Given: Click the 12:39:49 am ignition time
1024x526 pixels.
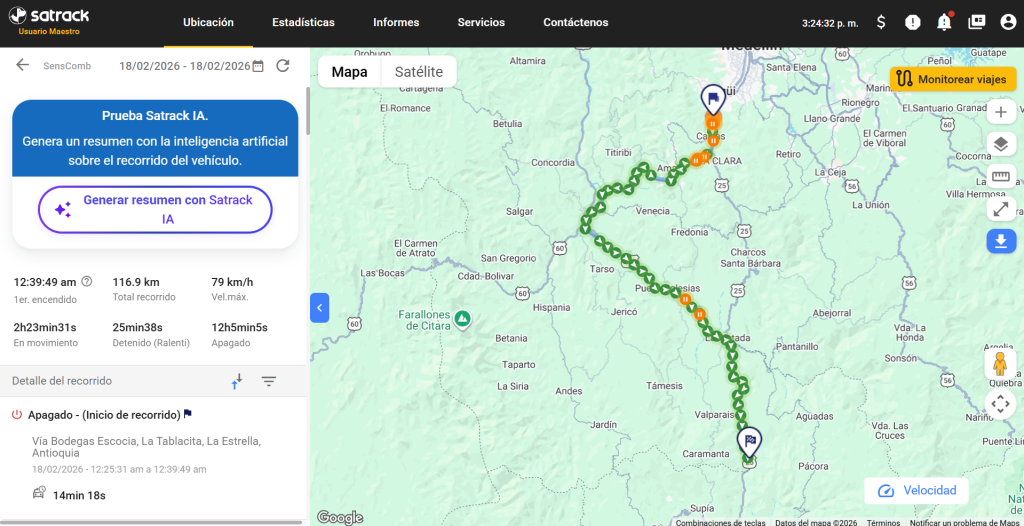Looking at the screenshot, I should tap(45, 282).
